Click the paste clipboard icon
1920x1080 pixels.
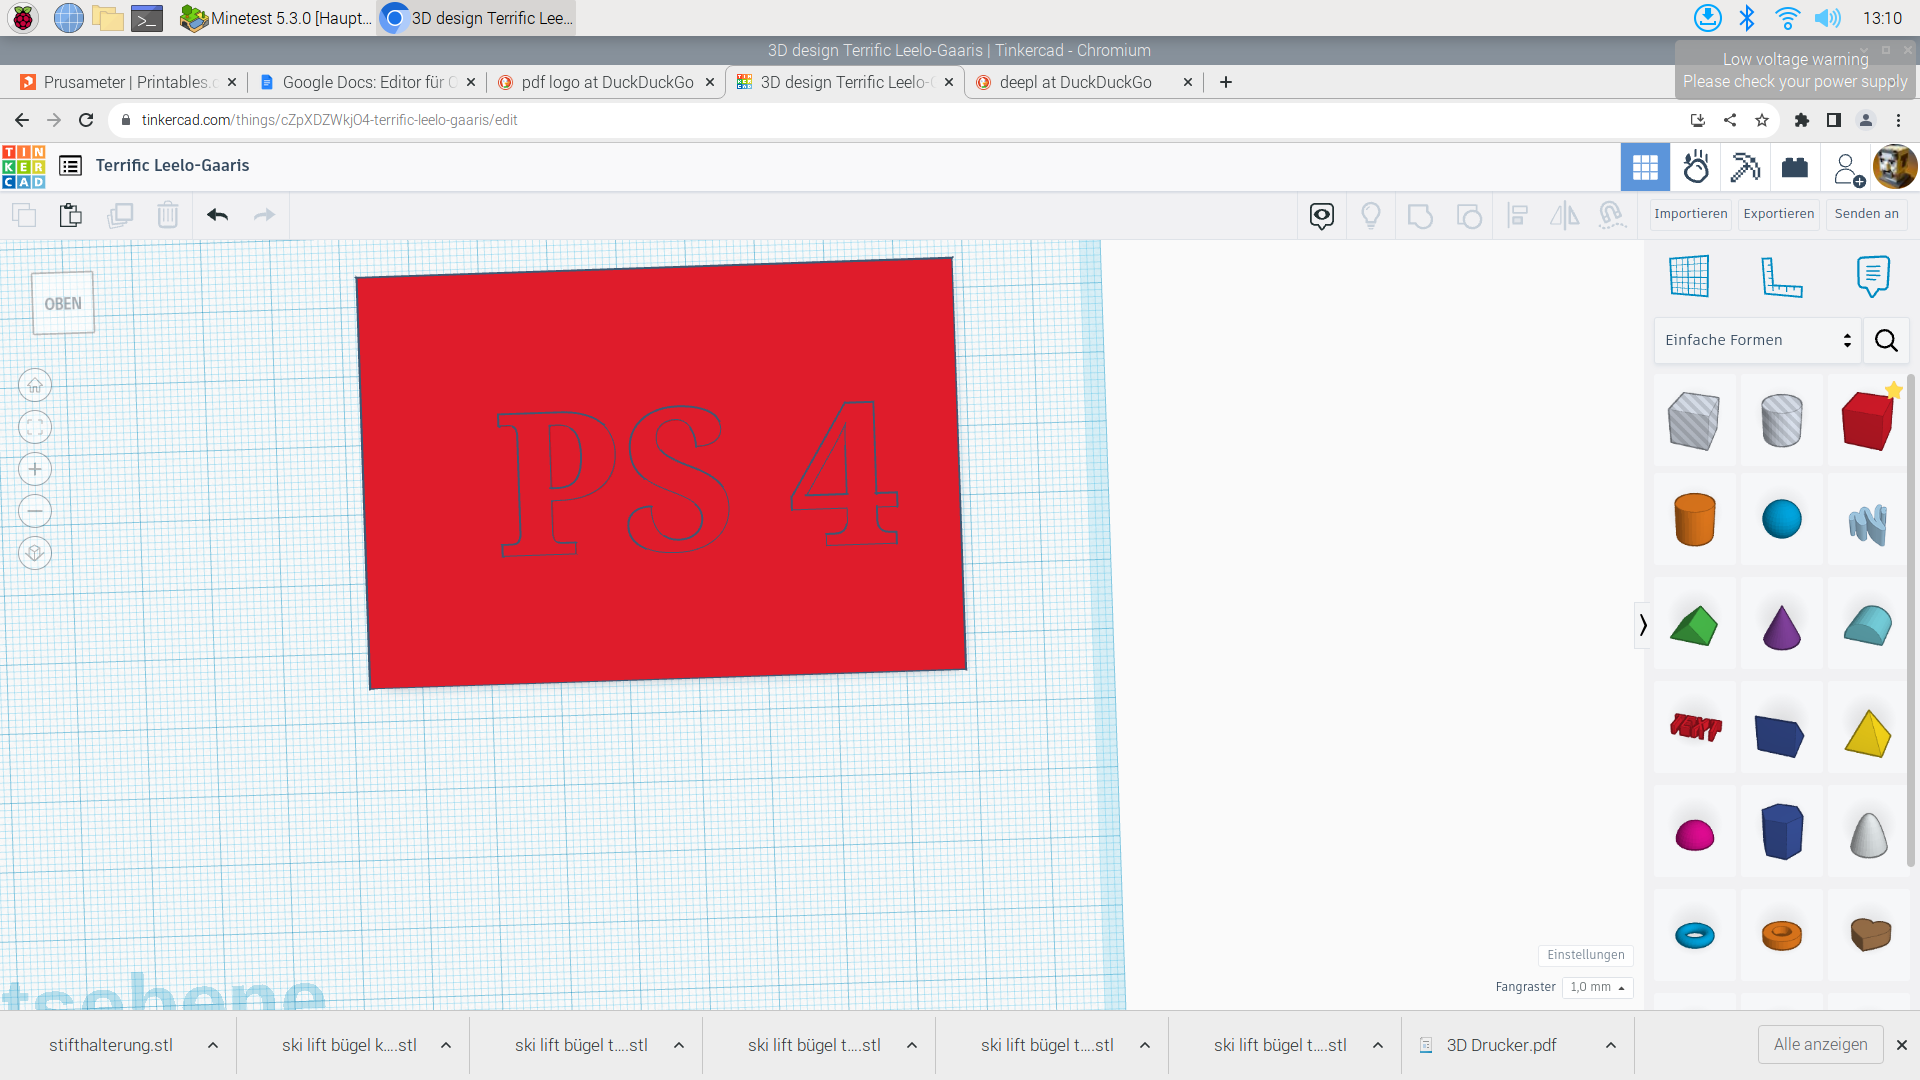pyautogui.click(x=70, y=215)
